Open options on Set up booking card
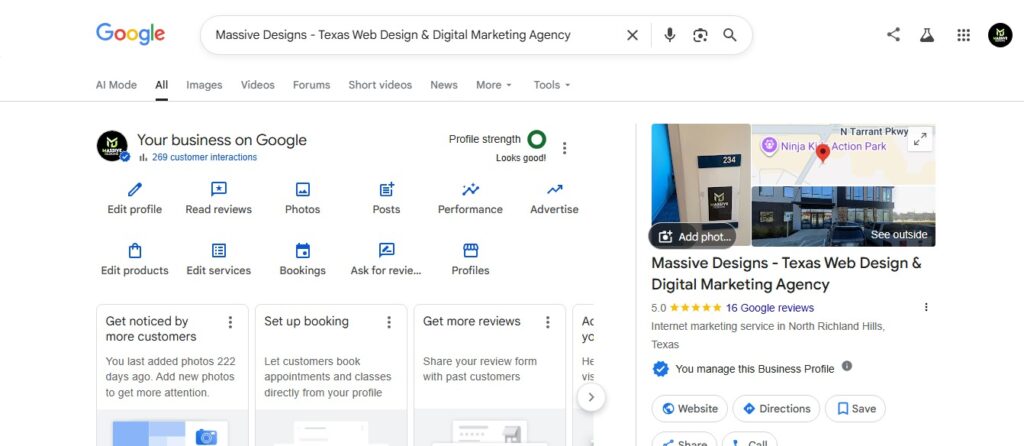 pyautogui.click(x=389, y=322)
